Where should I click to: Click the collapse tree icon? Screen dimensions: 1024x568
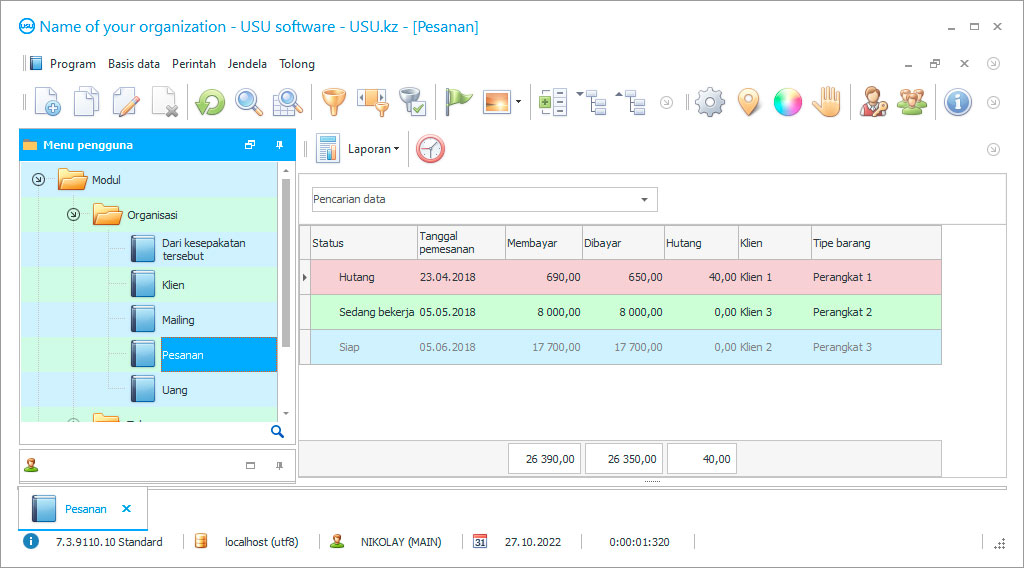(631, 103)
